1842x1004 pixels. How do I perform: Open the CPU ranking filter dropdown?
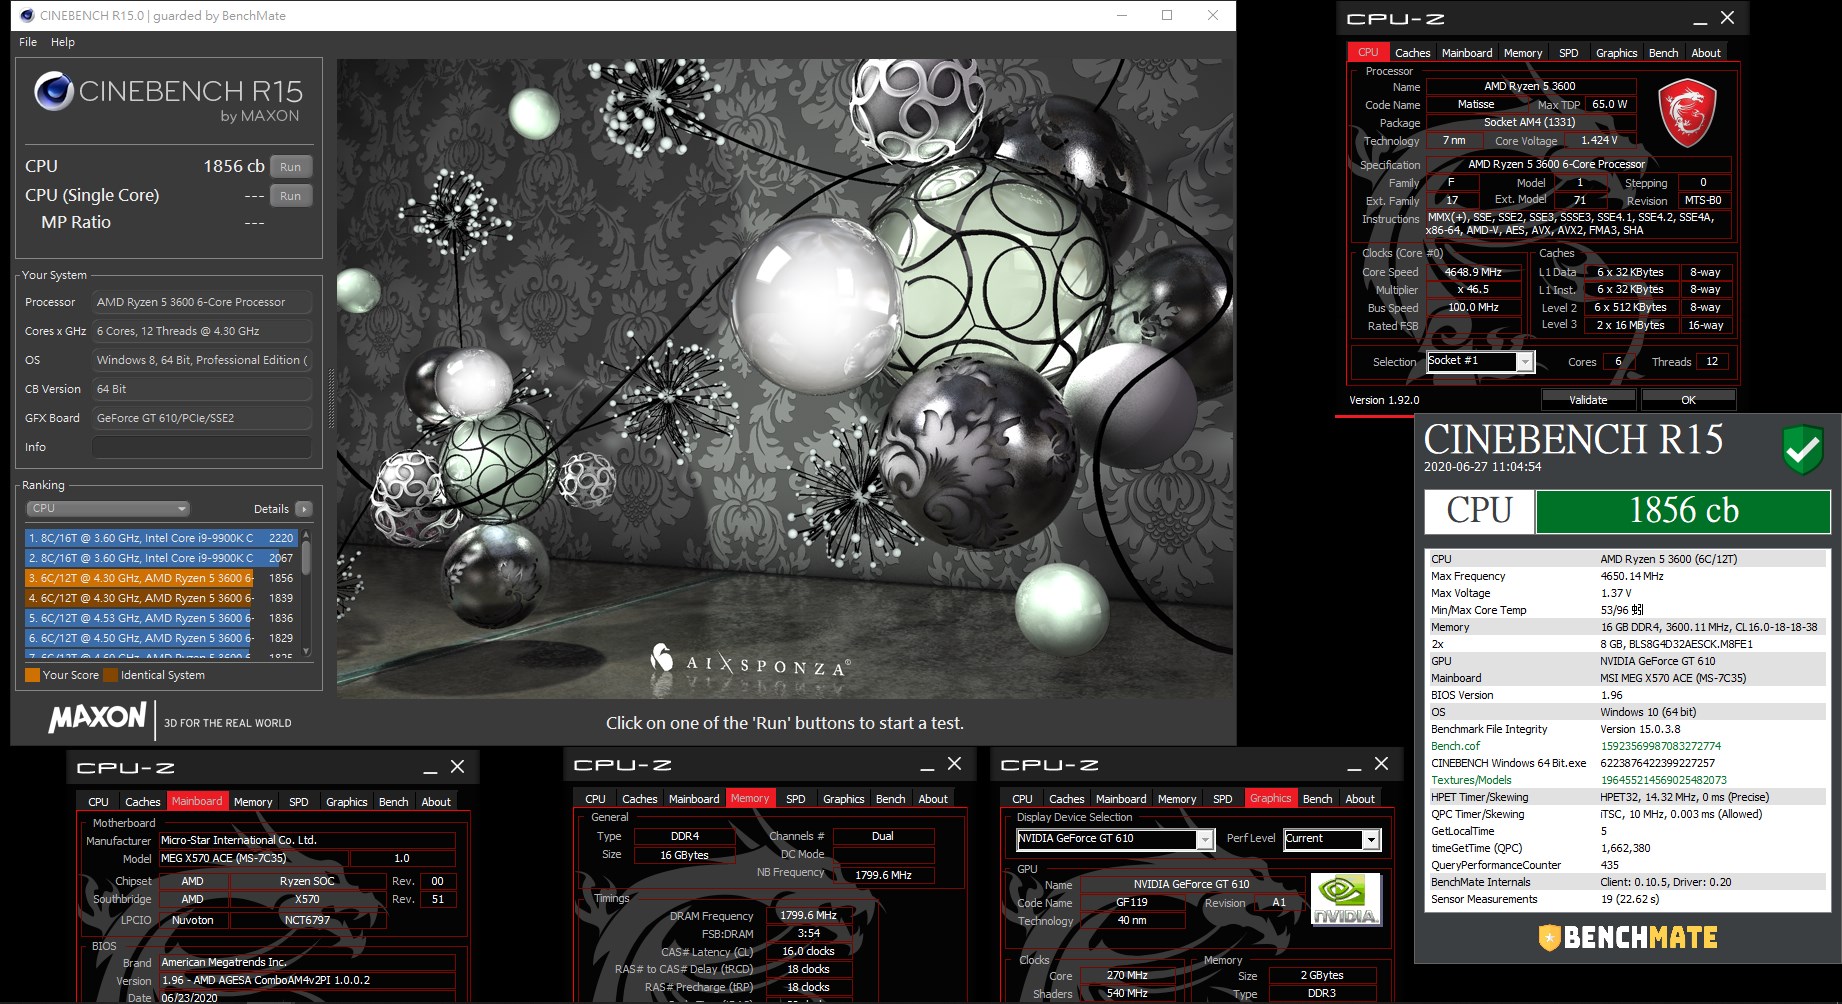108,508
